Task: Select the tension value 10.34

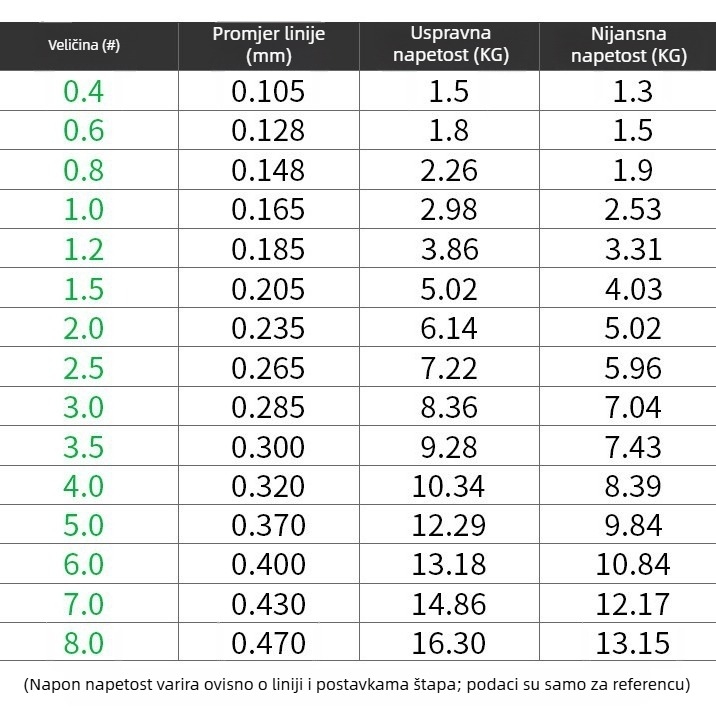Action: [x=448, y=486]
